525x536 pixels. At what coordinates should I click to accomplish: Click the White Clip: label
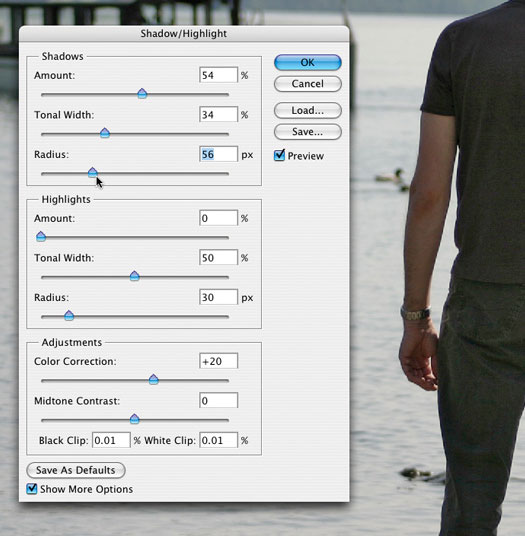tap(170, 440)
